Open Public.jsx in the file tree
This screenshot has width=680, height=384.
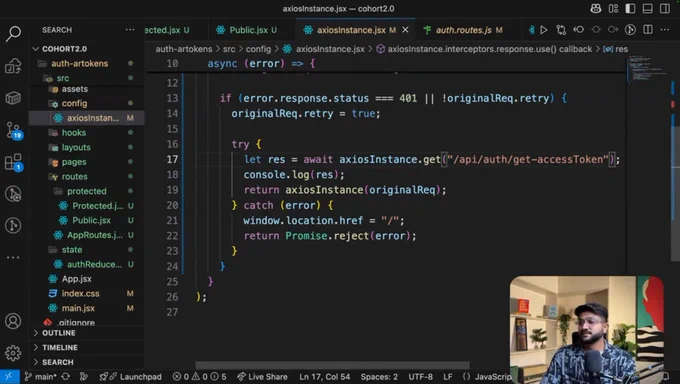pos(87,220)
